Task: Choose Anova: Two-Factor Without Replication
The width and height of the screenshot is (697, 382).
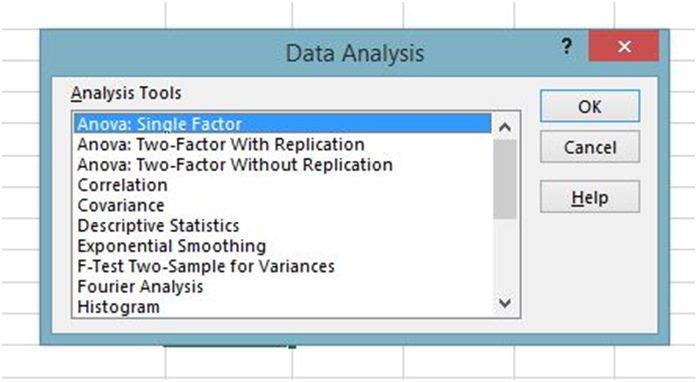Action: coord(283,165)
